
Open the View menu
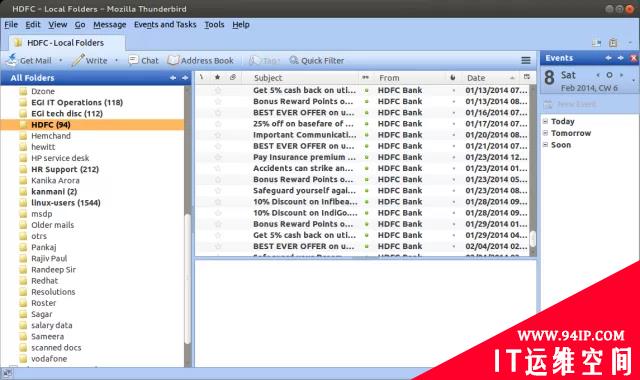[x=58, y=24]
